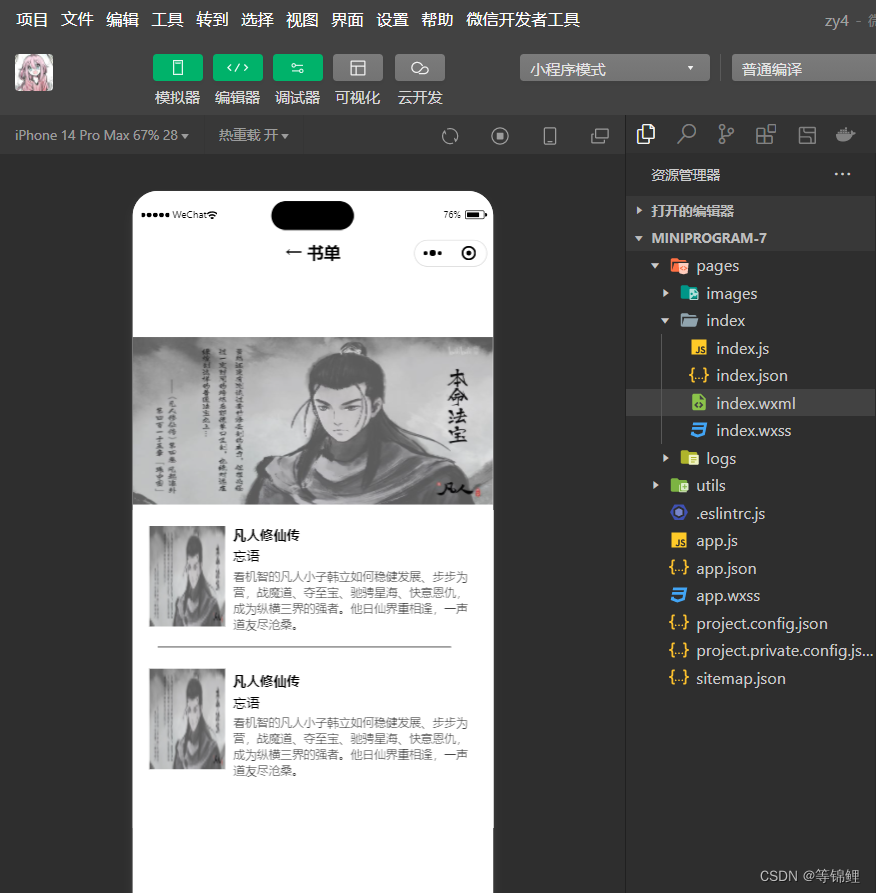Open the app.js file
This screenshot has width=876, height=893.
(x=751, y=541)
